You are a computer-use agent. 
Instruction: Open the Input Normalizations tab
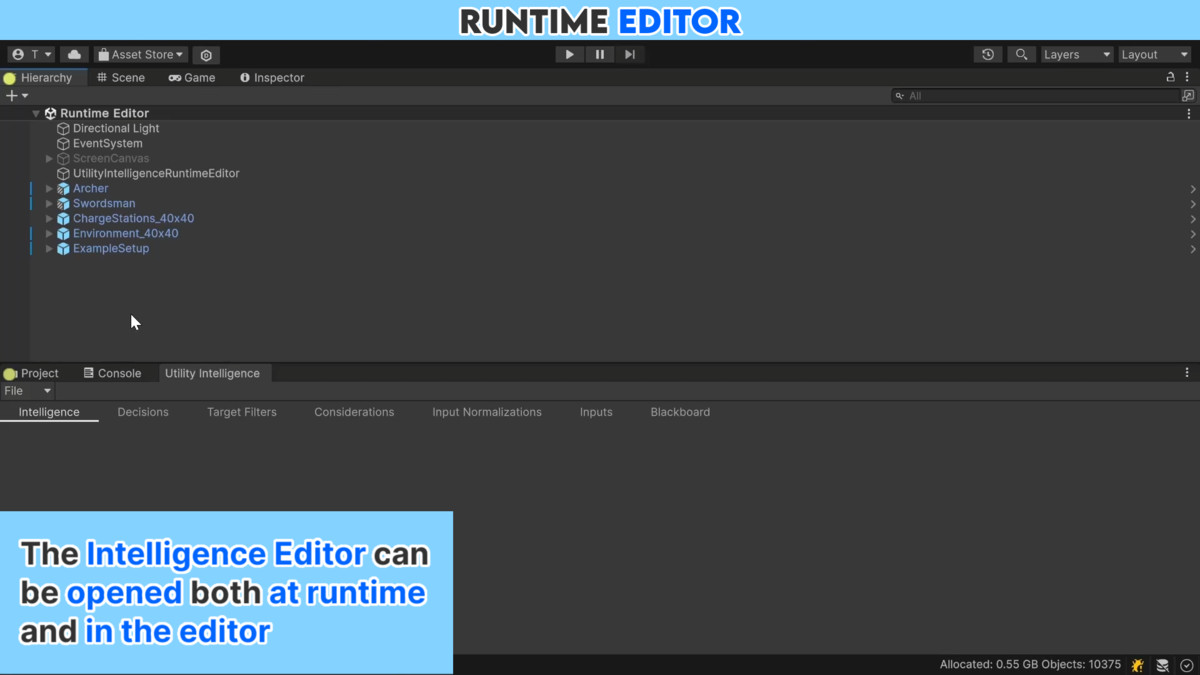[x=487, y=412]
